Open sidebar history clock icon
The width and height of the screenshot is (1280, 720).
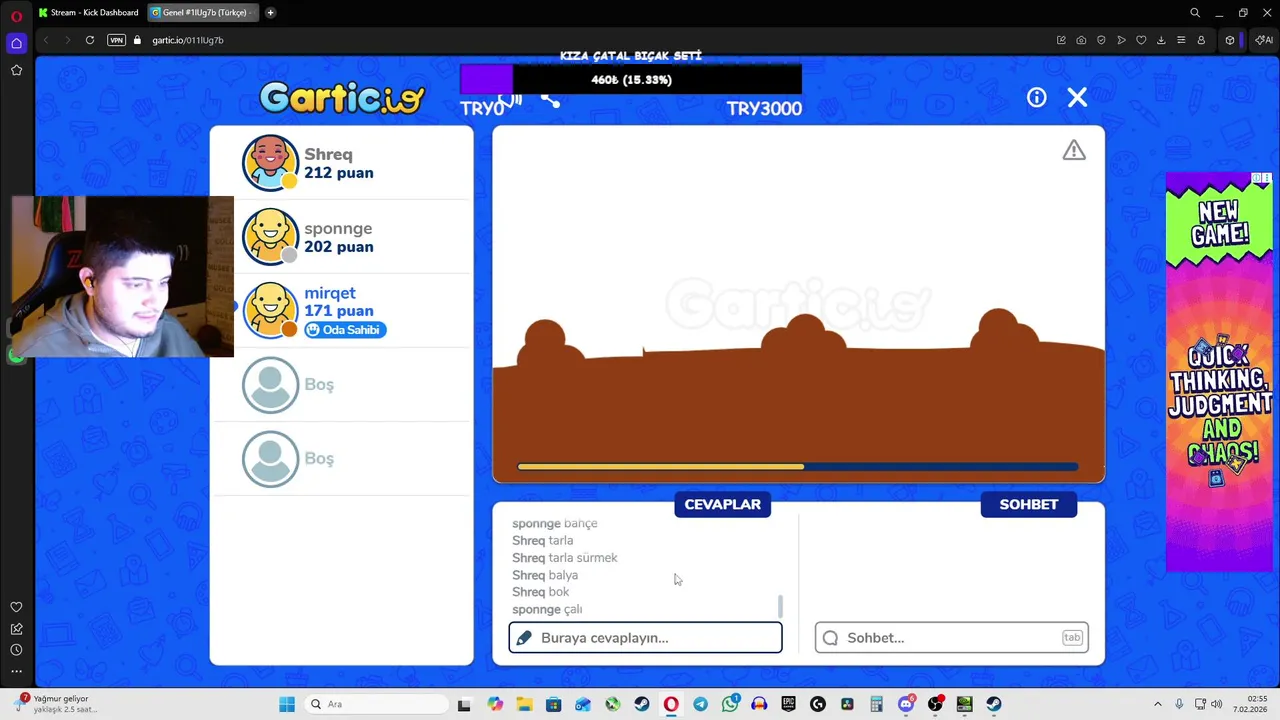pos(16,650)
